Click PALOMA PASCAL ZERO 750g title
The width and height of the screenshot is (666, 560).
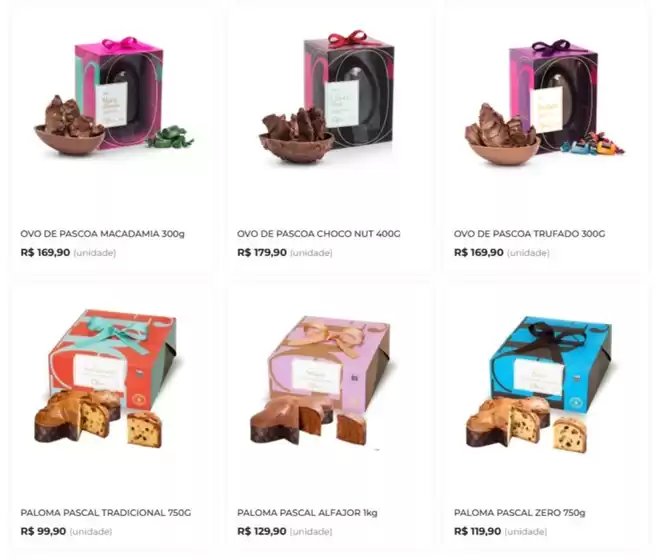pyautogui.click(x=519, y=512)
